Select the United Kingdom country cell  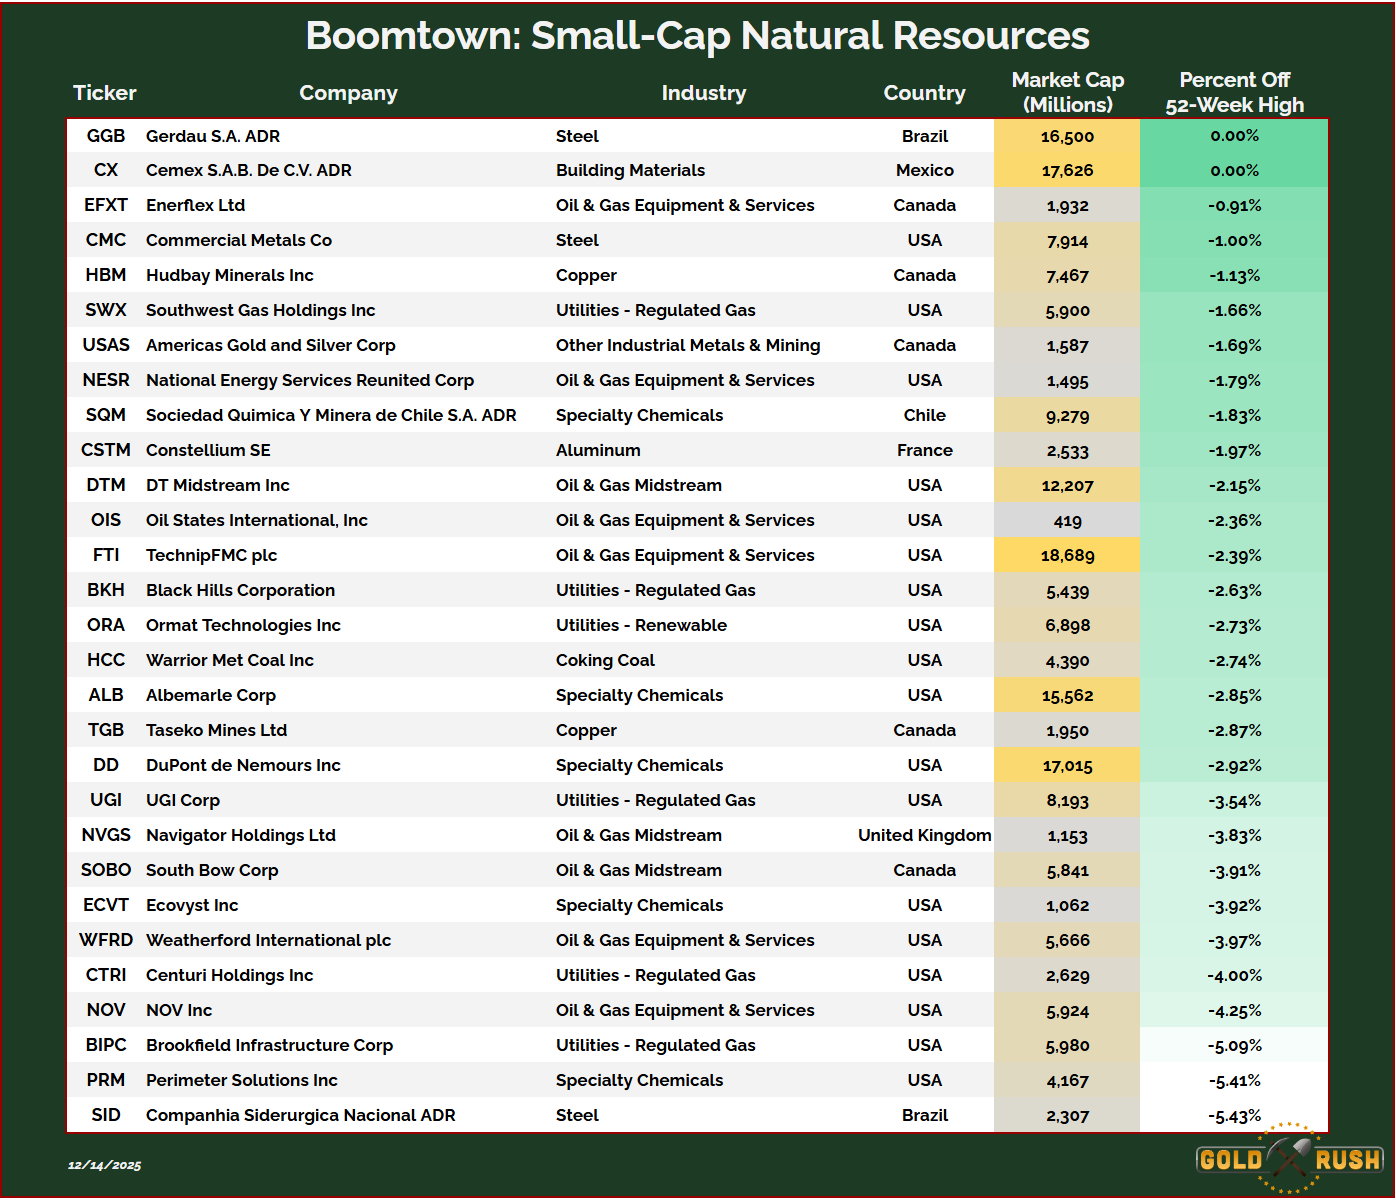point(924,835)
